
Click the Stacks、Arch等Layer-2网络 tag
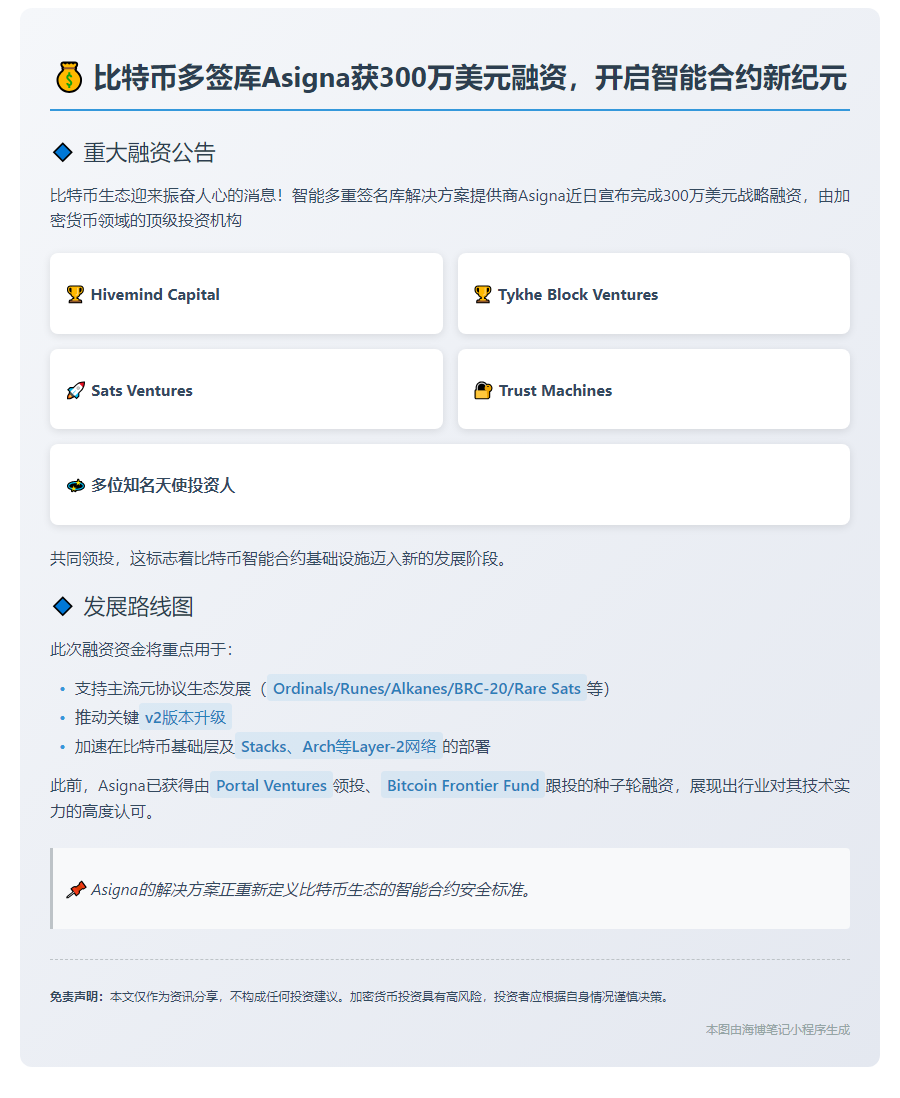click(x=339, y=747)
